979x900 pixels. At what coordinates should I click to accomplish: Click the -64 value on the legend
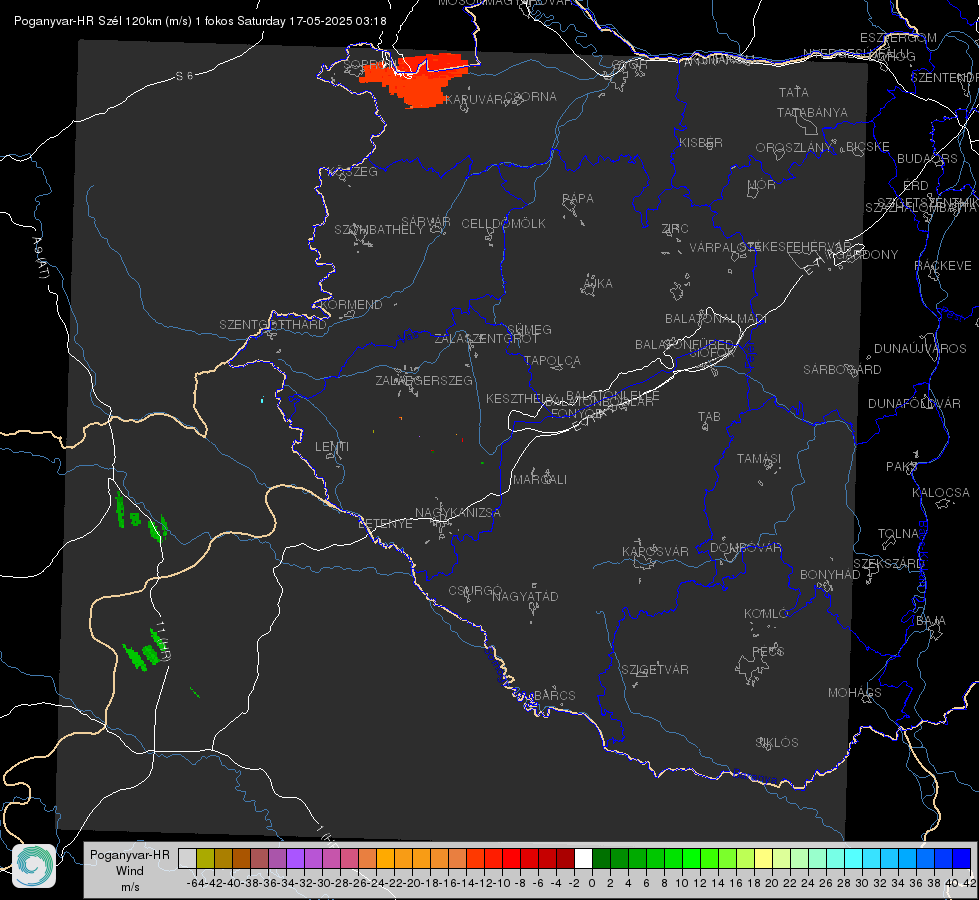tap(196, 883)
